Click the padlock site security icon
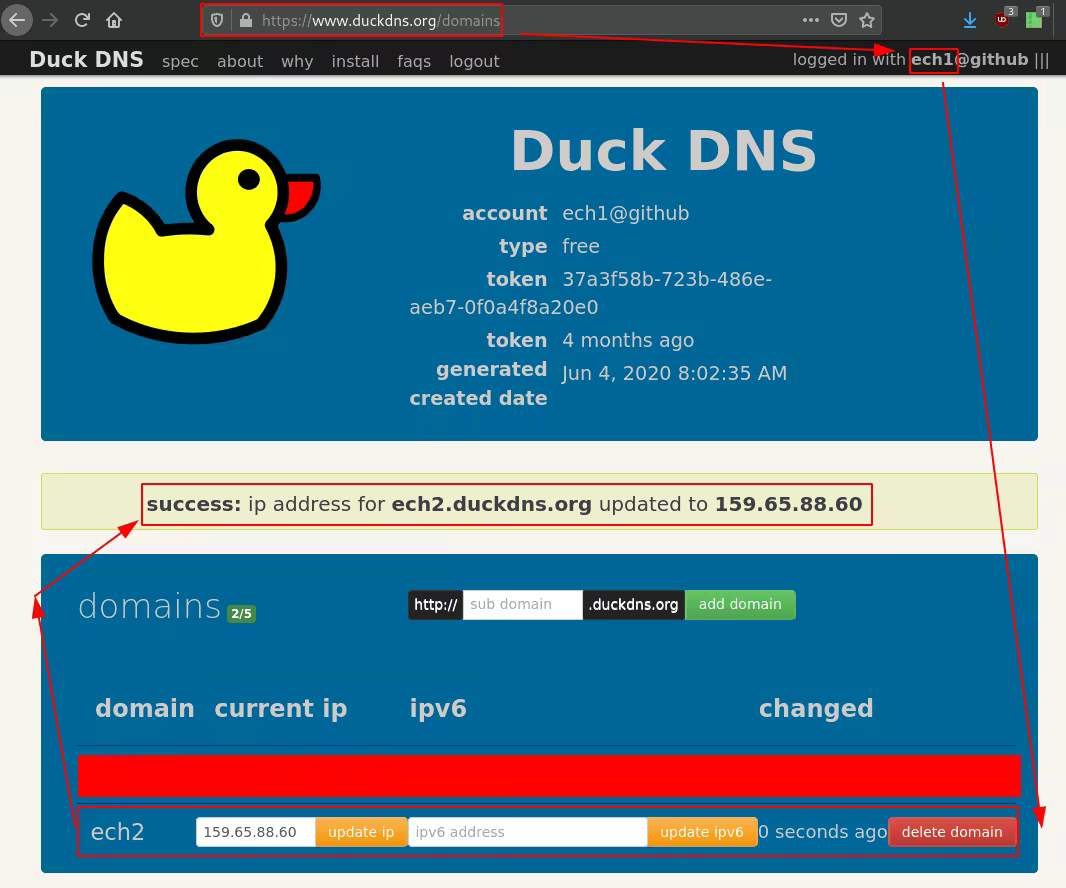Screen dimensions: 1066x888 point(246,20)
